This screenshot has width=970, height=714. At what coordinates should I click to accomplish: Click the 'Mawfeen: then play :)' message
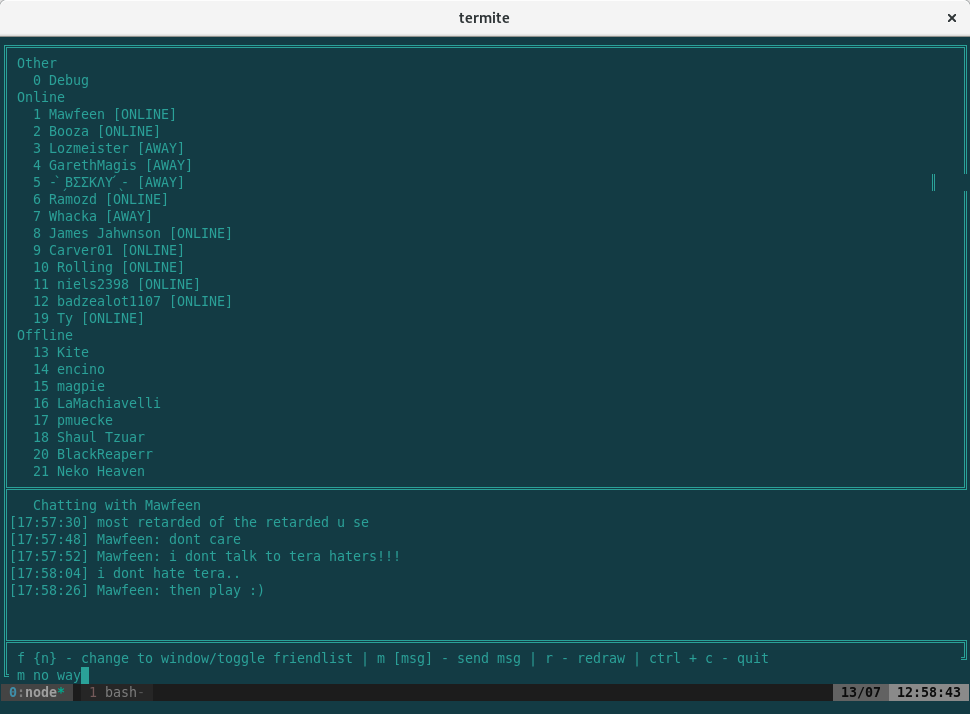coord(137,591)
